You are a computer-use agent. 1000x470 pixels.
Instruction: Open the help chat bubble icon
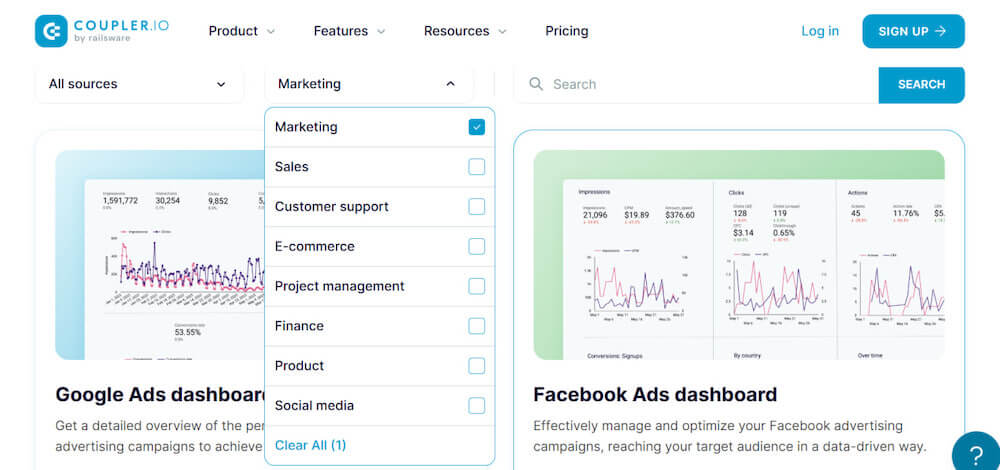[975, 452]
